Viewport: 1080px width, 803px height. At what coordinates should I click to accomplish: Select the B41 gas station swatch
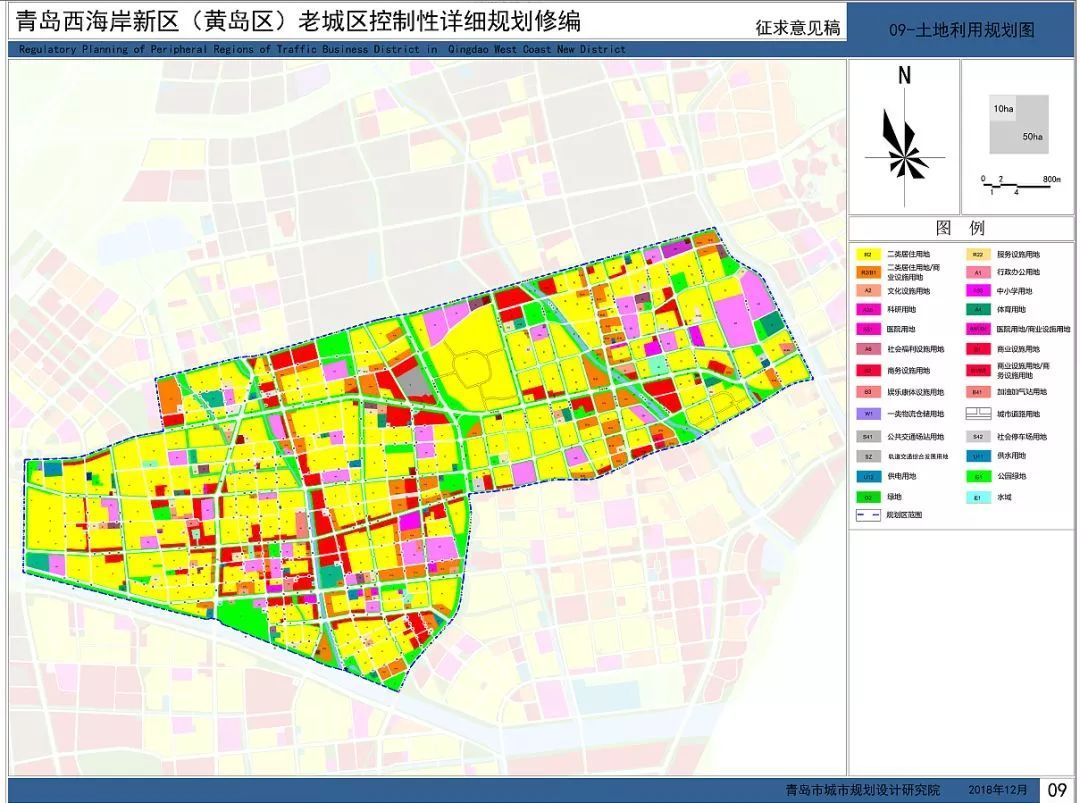pos(978,392)
